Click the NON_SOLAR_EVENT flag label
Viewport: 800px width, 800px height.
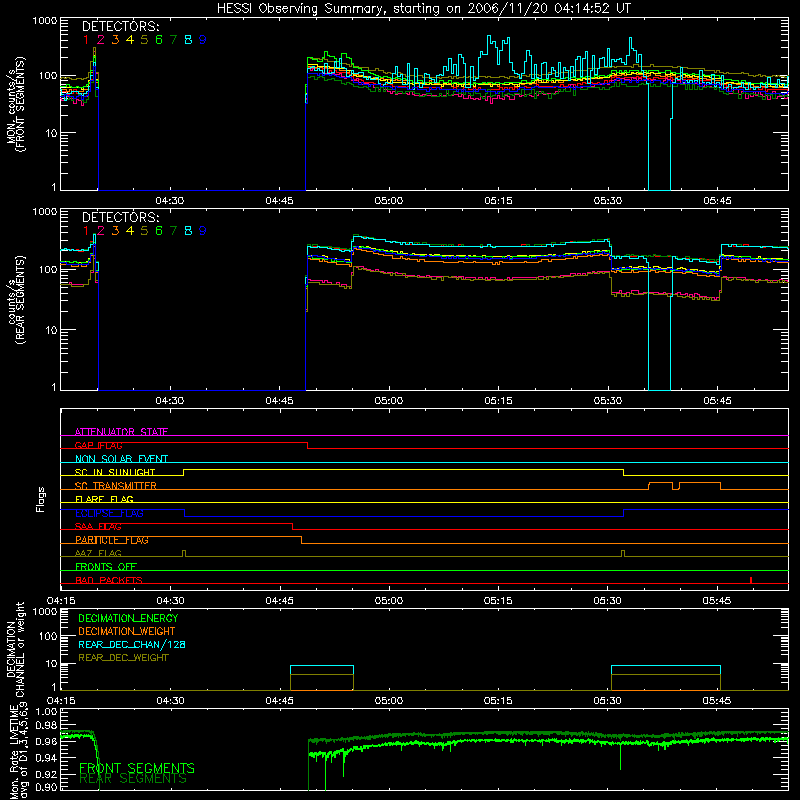coord(121,459)
